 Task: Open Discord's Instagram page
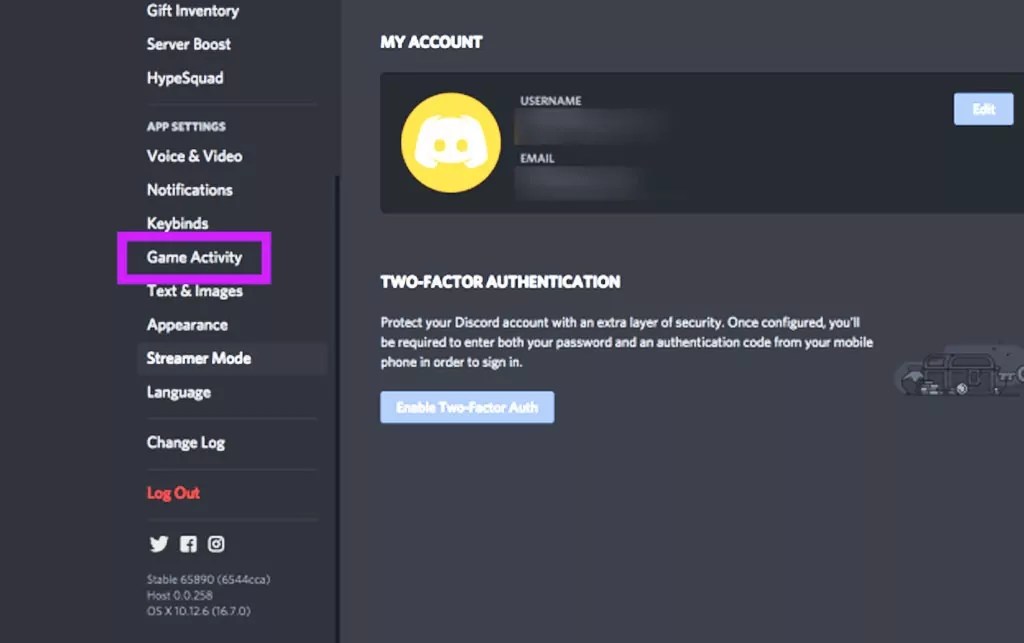(216, 544)
